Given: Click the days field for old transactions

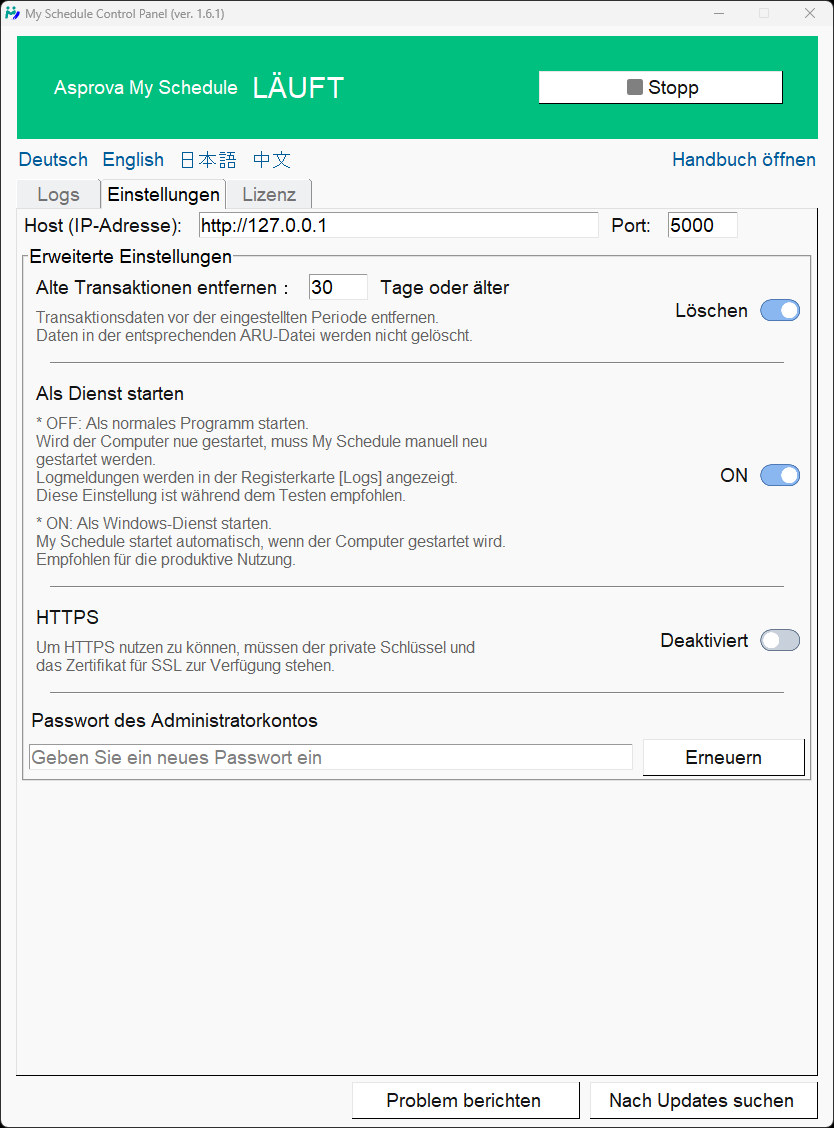Looking at the screenshot, I should click(338, 288).
